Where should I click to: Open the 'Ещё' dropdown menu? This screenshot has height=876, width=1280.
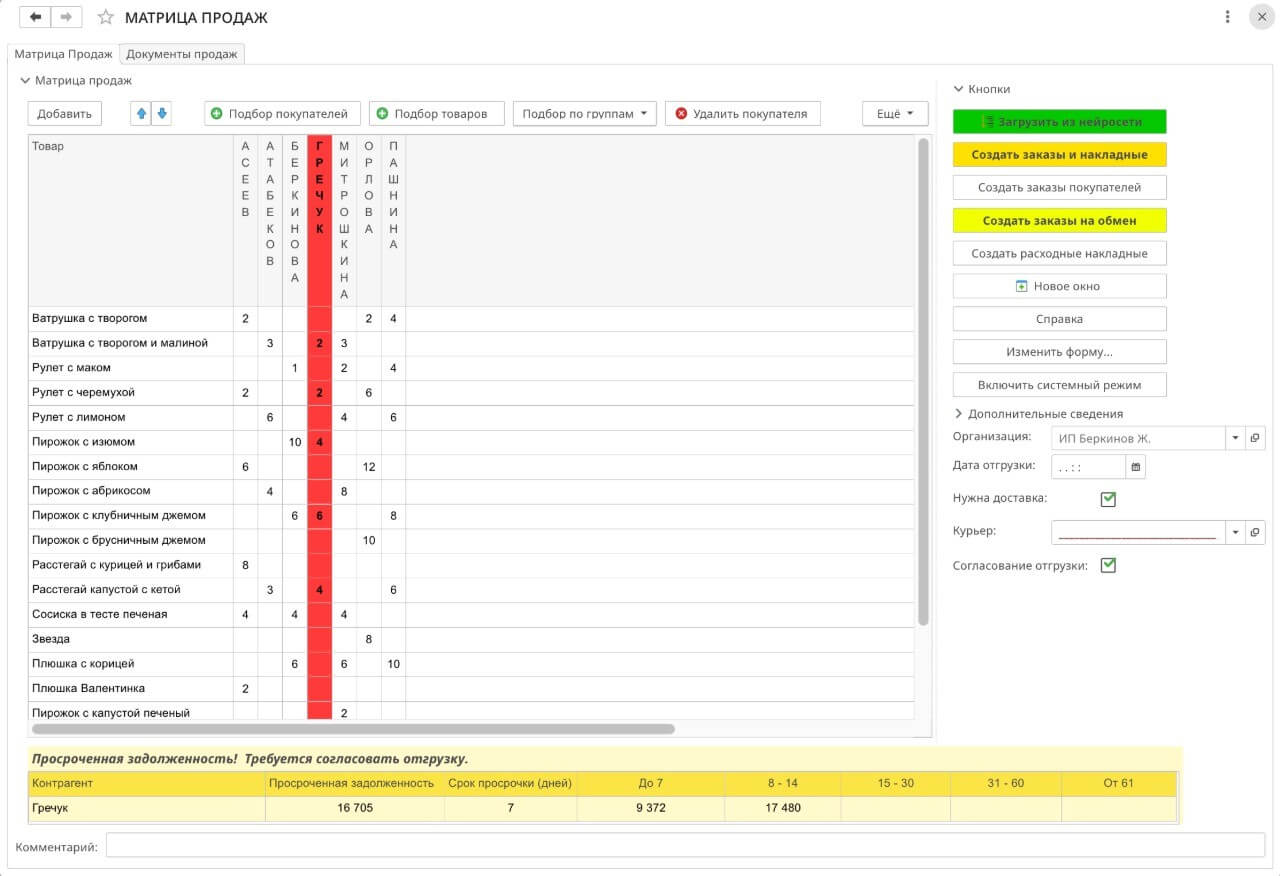click(894, 114)
